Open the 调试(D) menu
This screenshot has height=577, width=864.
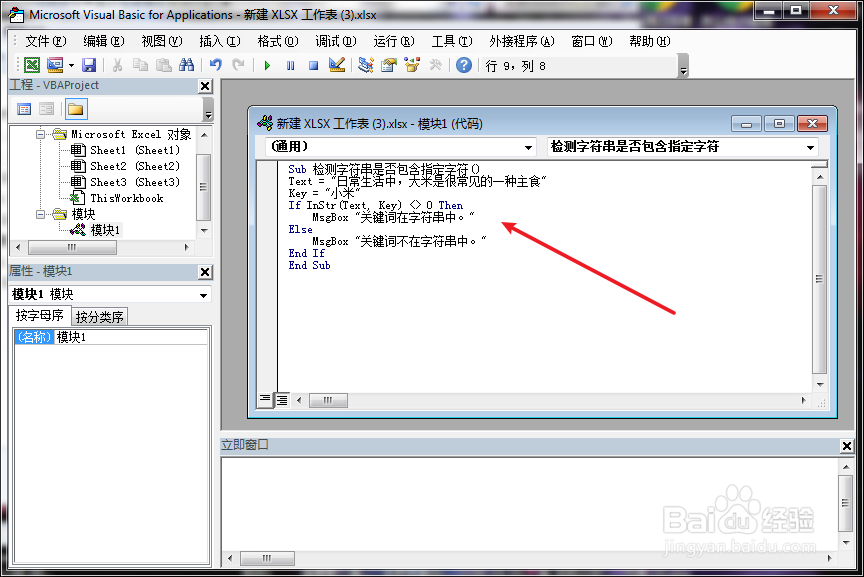[336, 41]
